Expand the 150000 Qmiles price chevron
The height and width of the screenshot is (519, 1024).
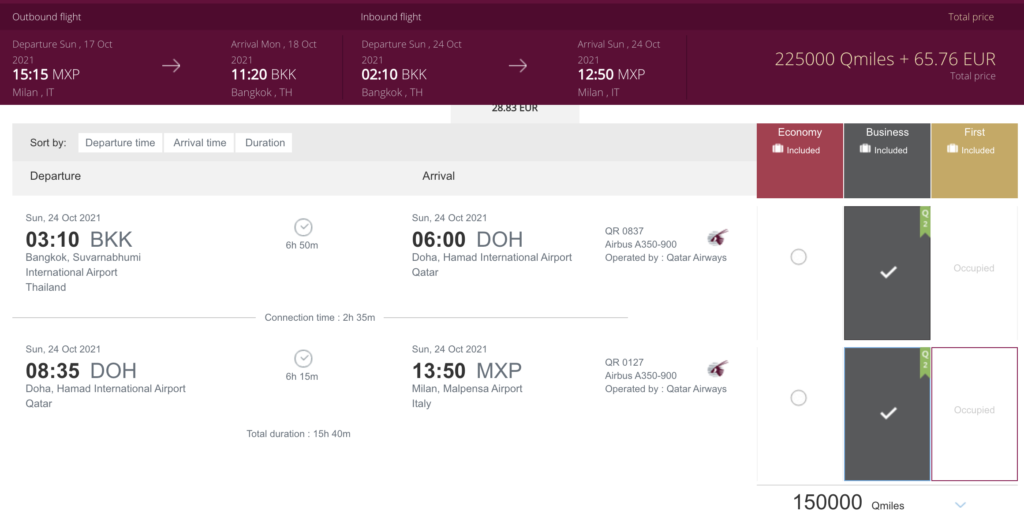[x=960, y=505]
